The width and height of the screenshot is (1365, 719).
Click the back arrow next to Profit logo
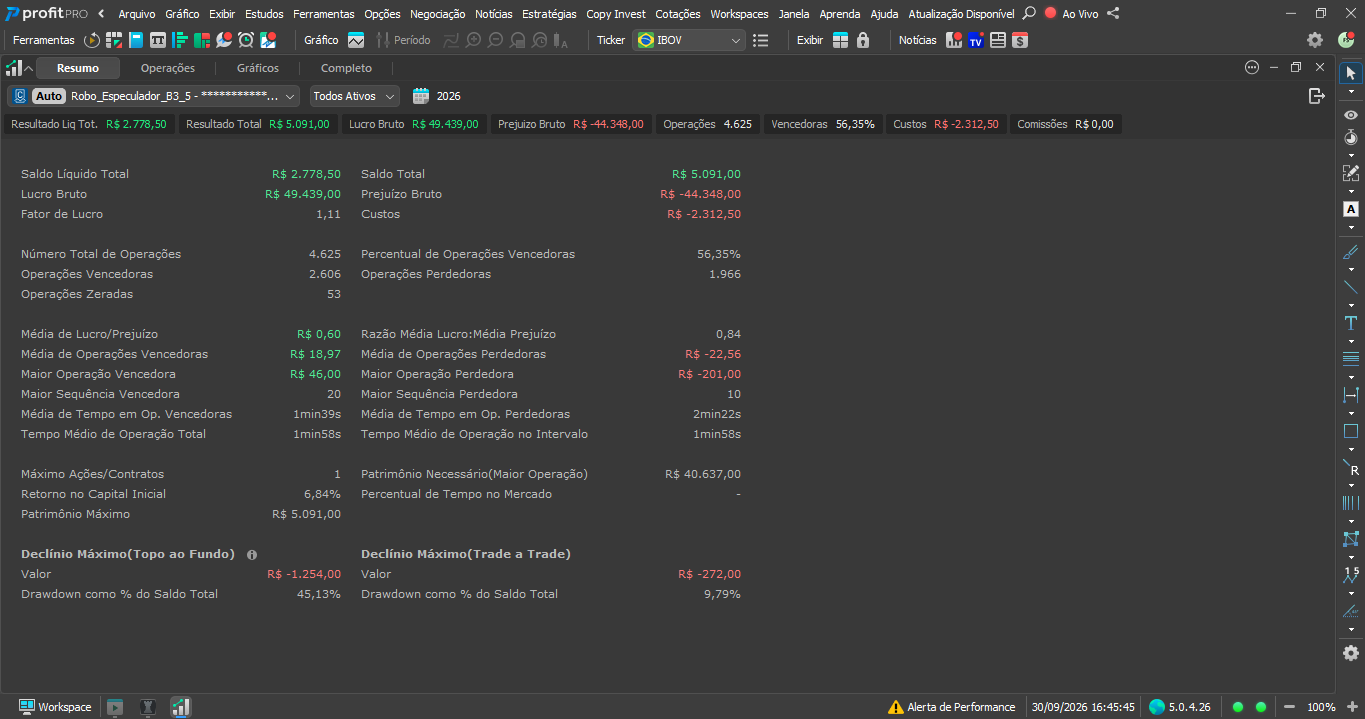coord(101,14)
